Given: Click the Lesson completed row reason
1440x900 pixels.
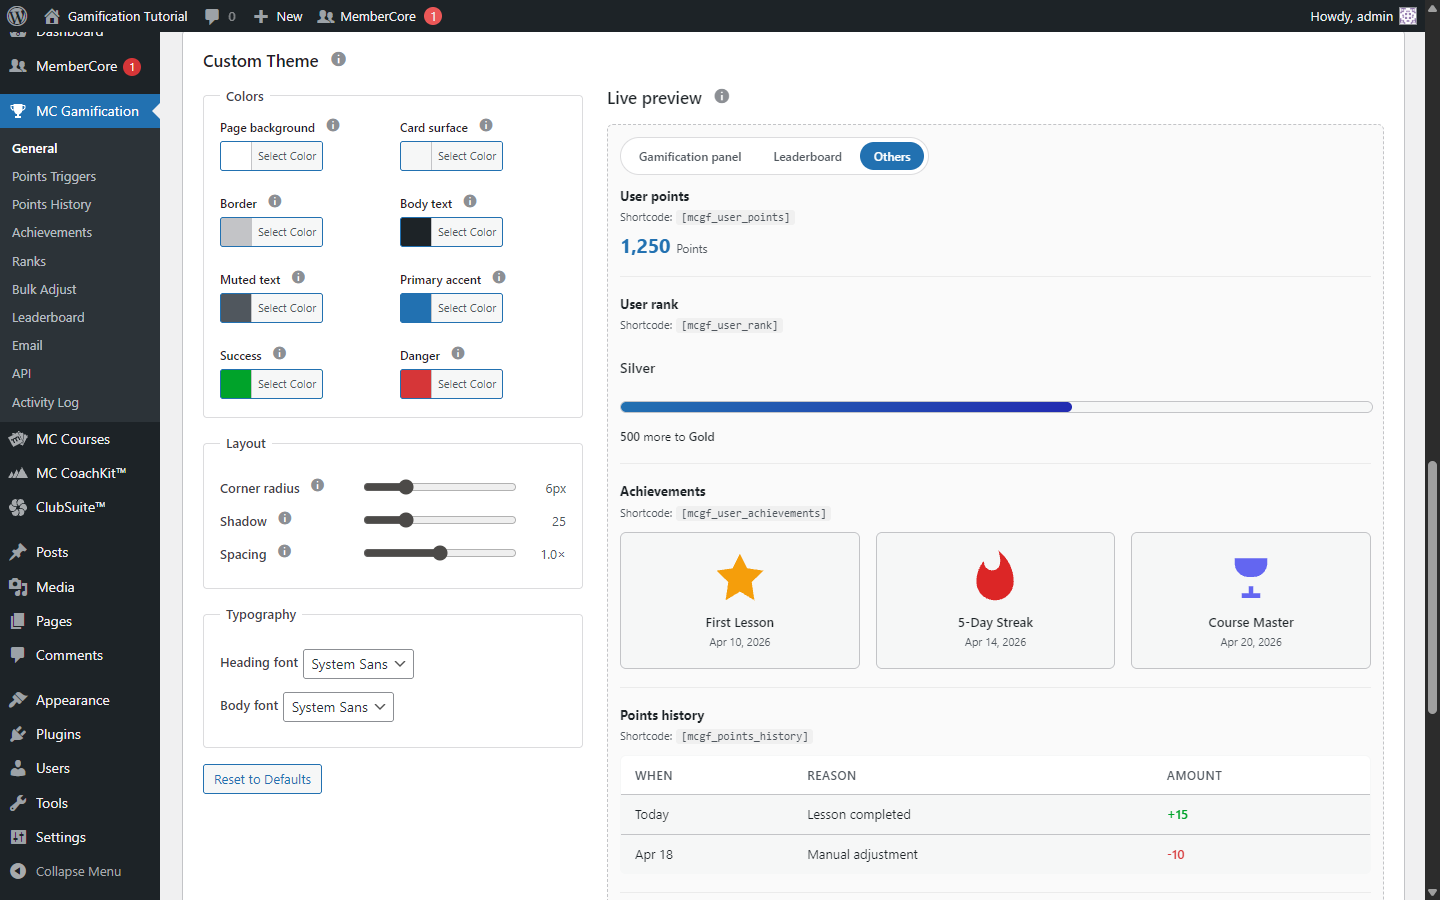Looking at the screenshot, I should coord(859,815).
